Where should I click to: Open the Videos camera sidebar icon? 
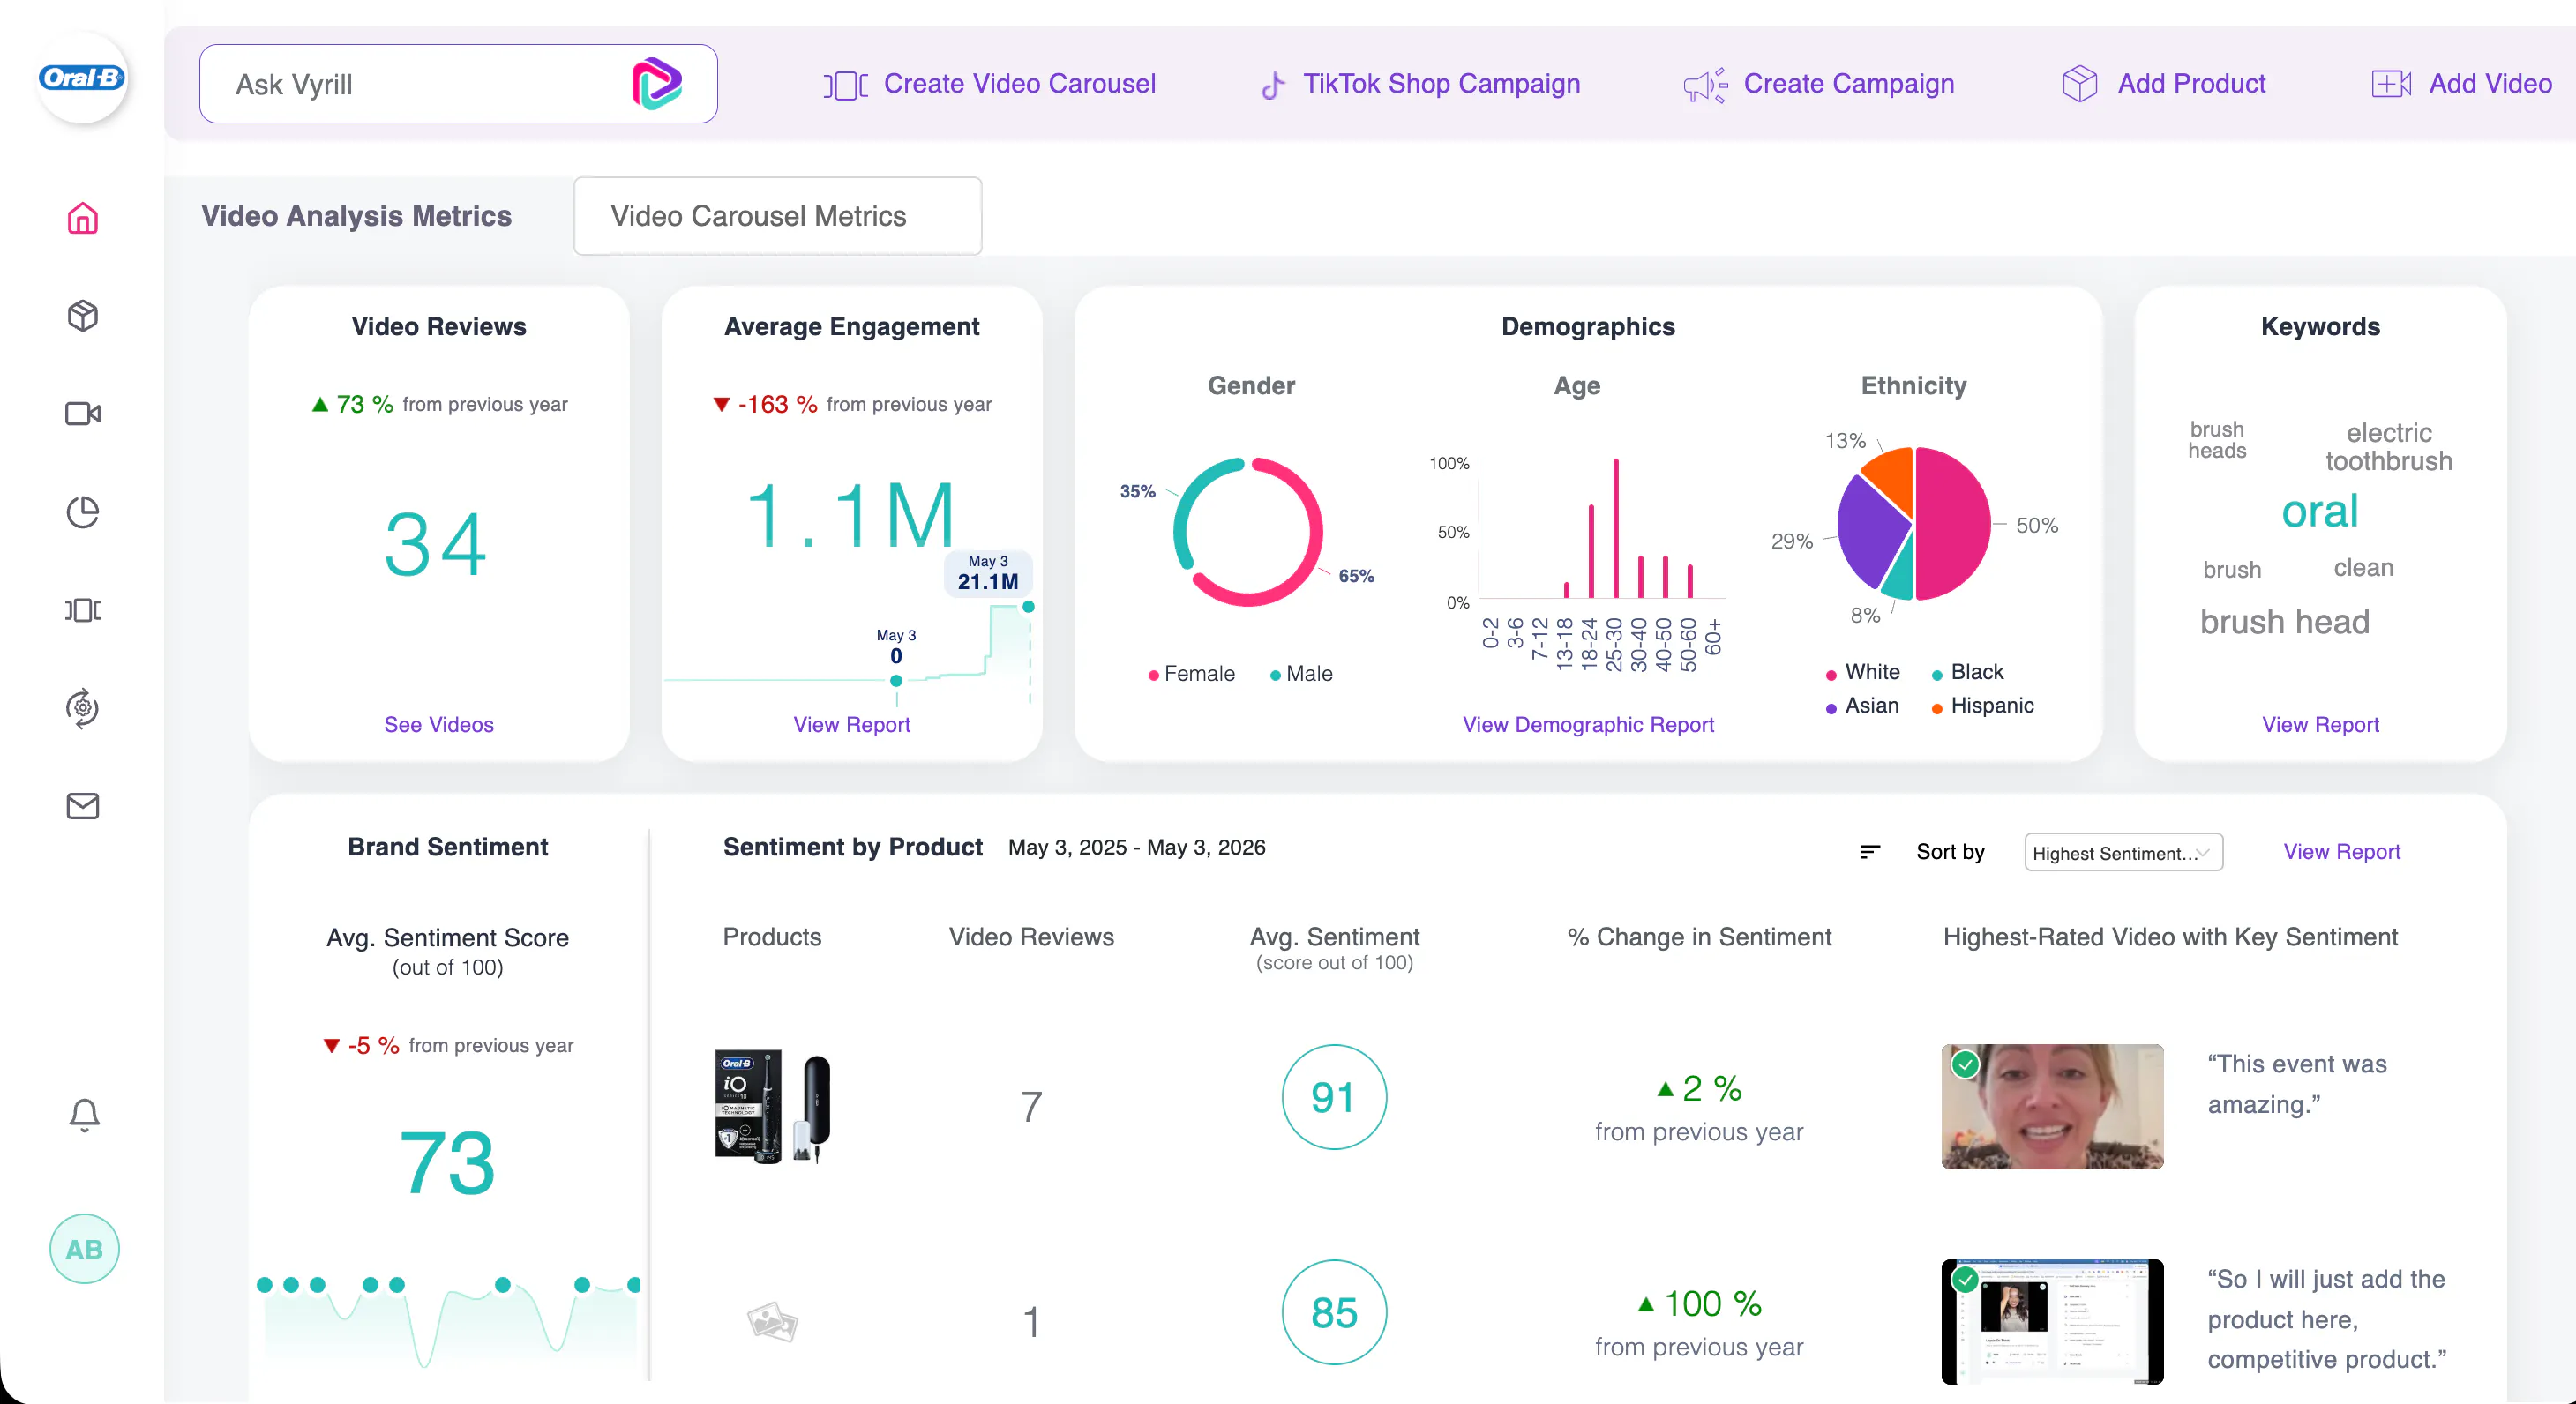(82, 413)
